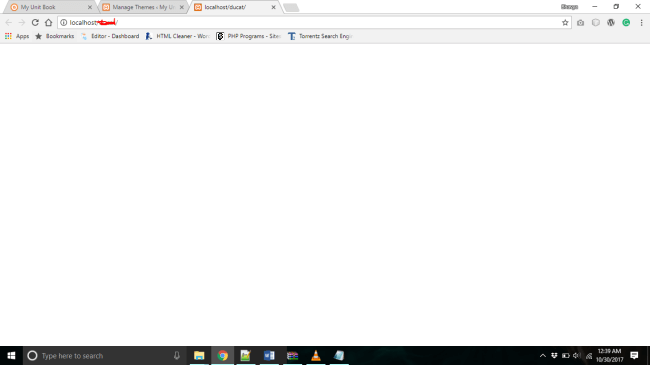
Task: Click the taskbar microphone icon
Action: pyautogui.click(x=177, y=355)
